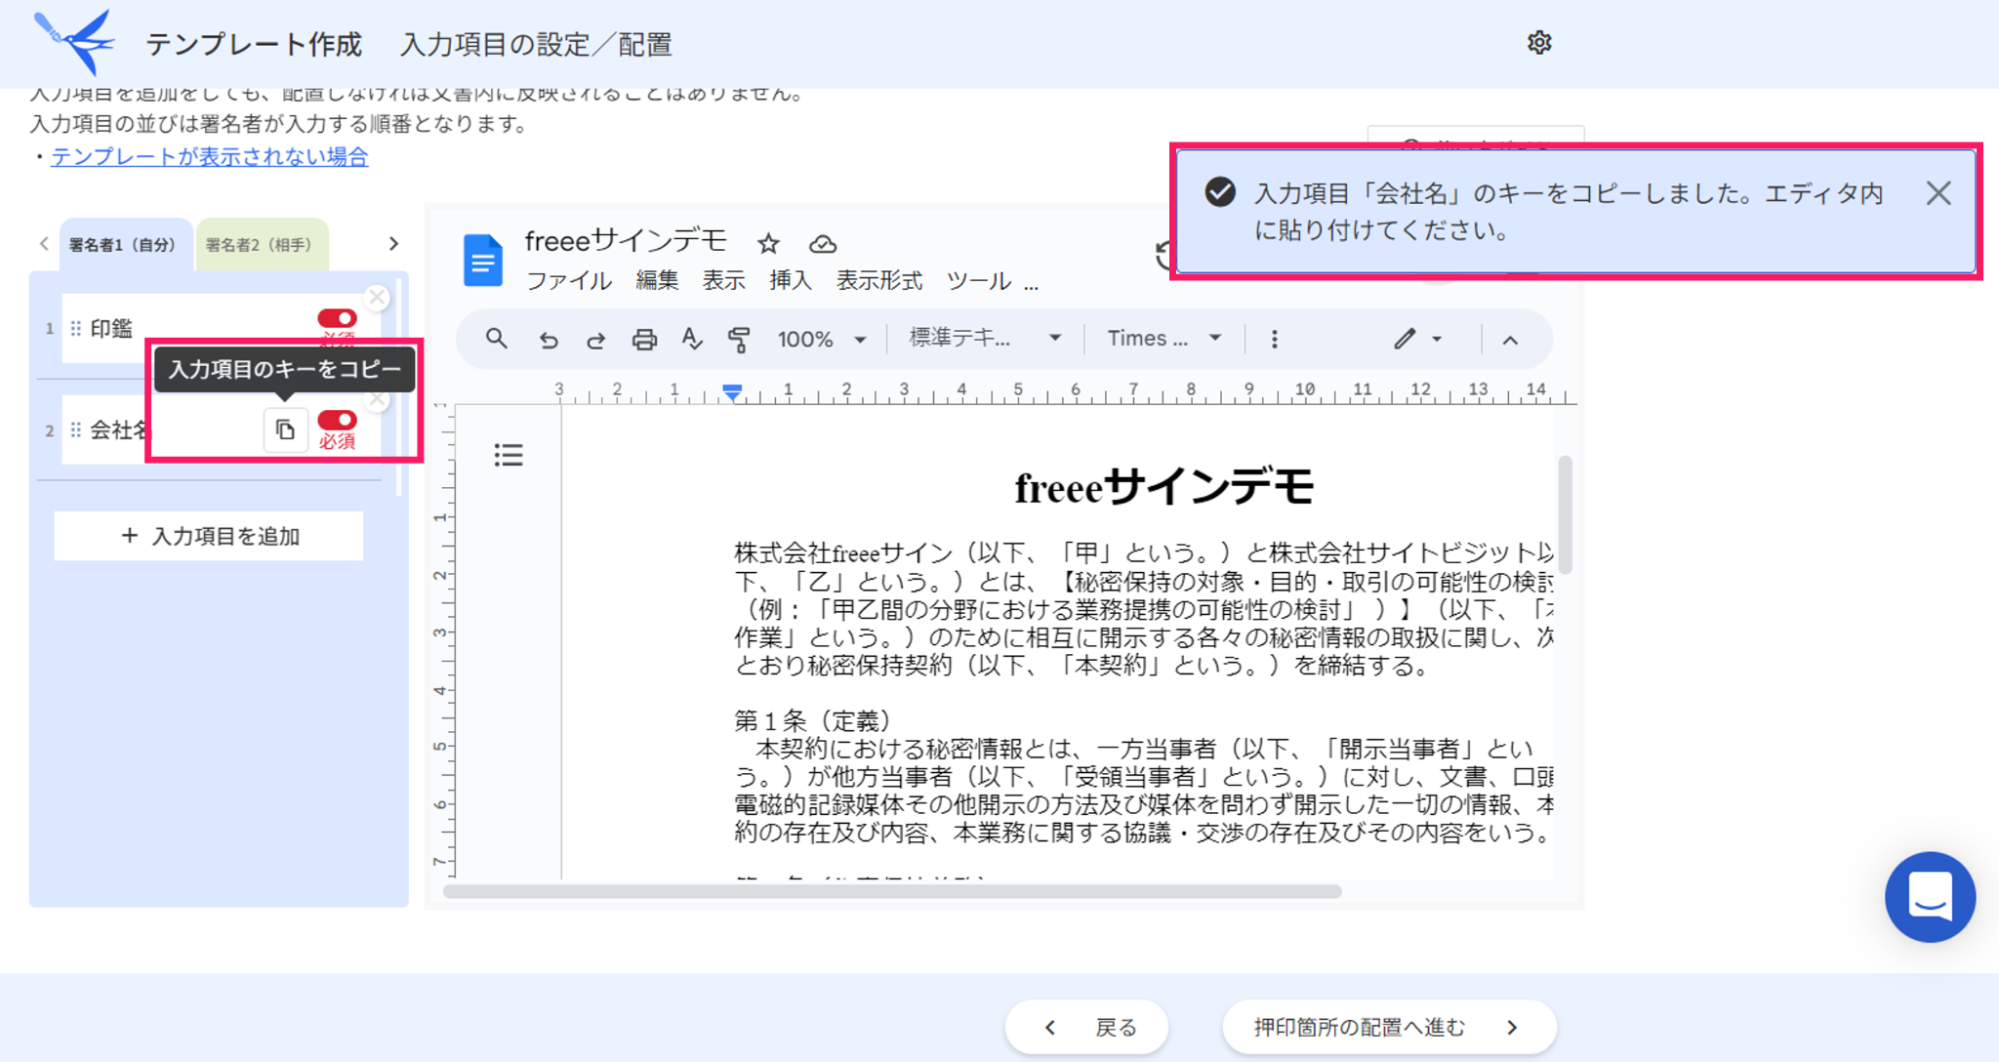Viewport: 1999px width, 1062px height.
Task: Undo the last edit in Docs
Action: [548, 340]
